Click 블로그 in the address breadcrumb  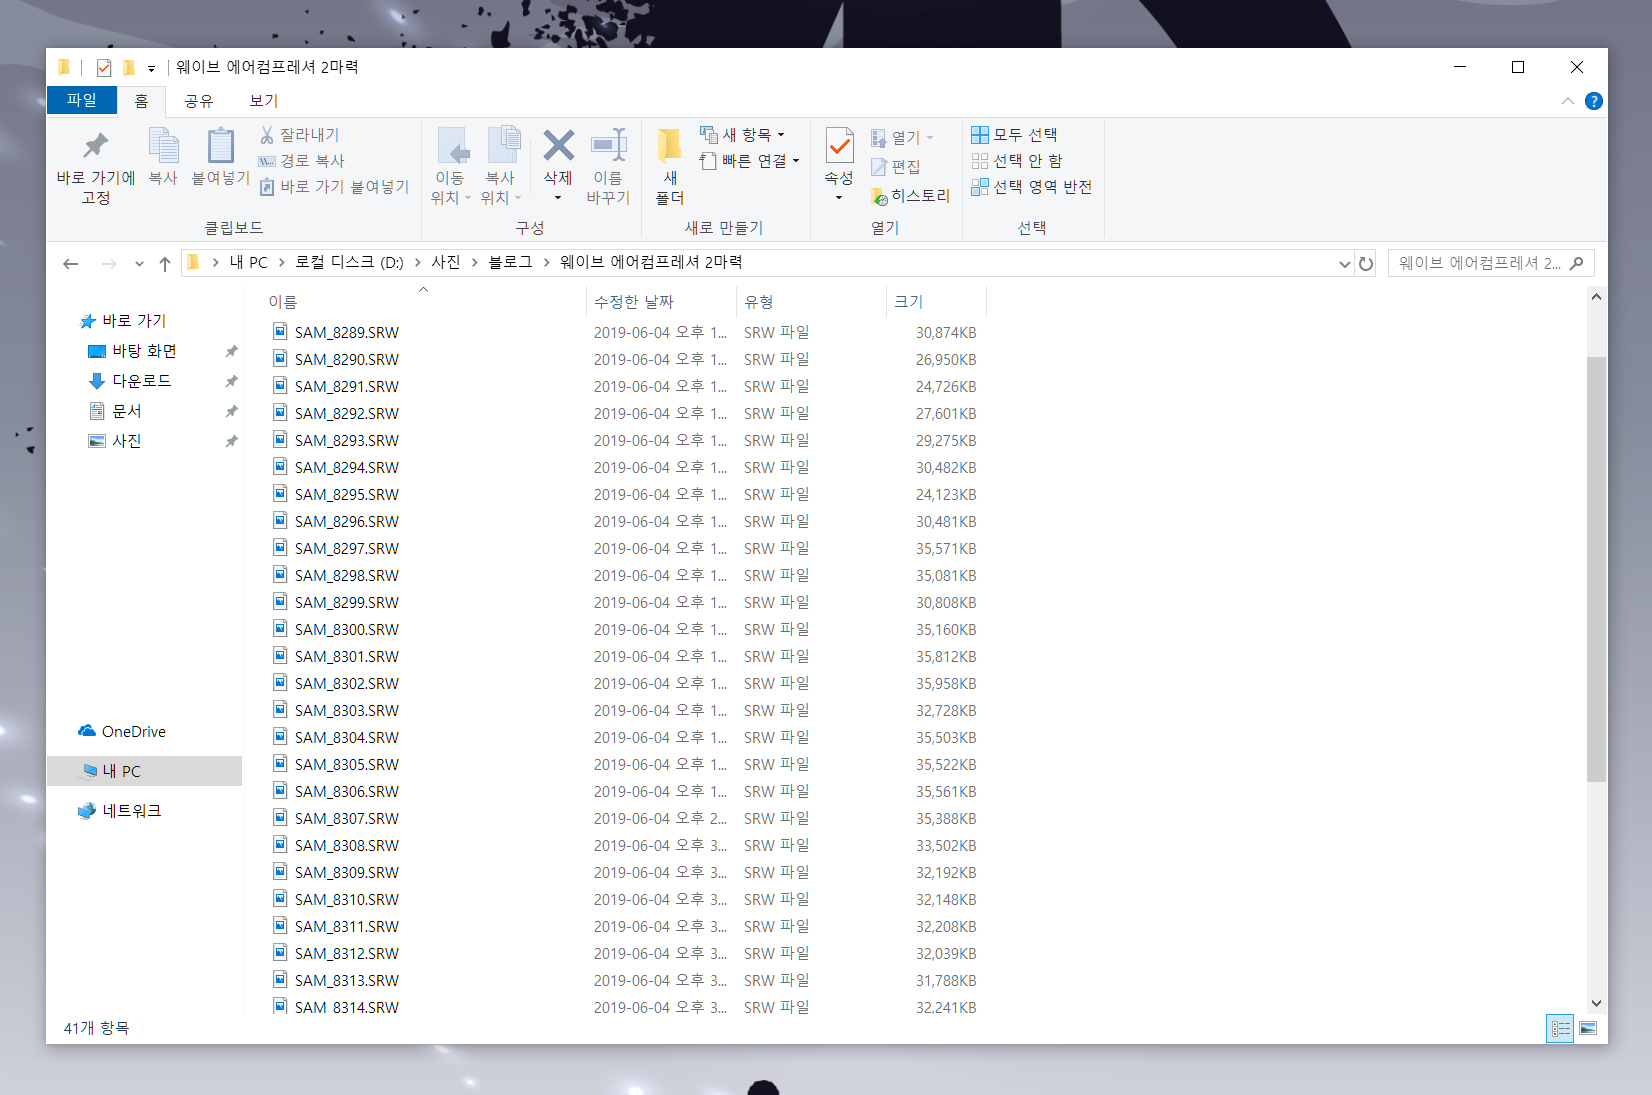pyautogui.click(x=510, y=262)
